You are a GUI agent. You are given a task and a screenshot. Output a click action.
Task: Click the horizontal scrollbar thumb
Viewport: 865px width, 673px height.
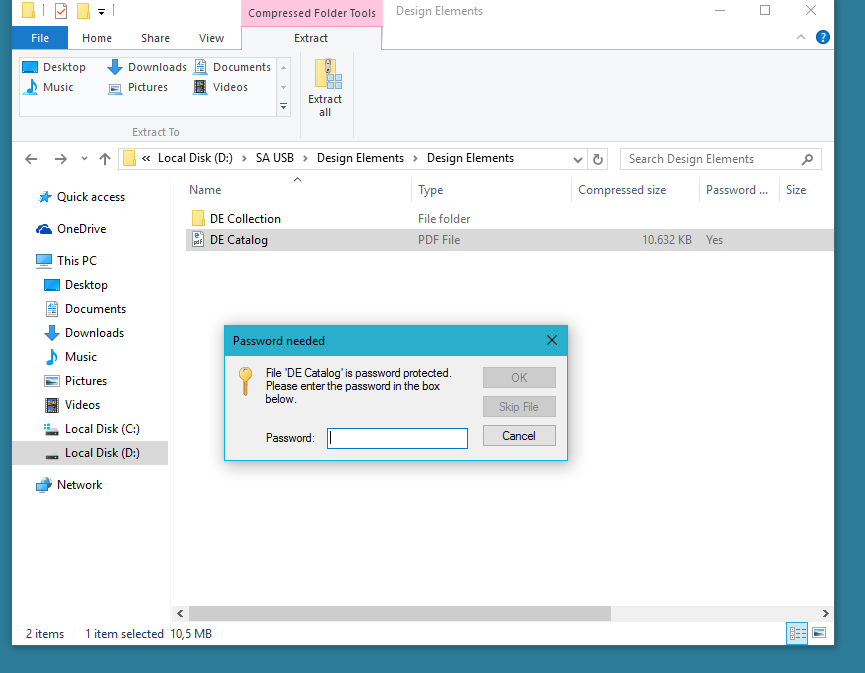[400, 613]
